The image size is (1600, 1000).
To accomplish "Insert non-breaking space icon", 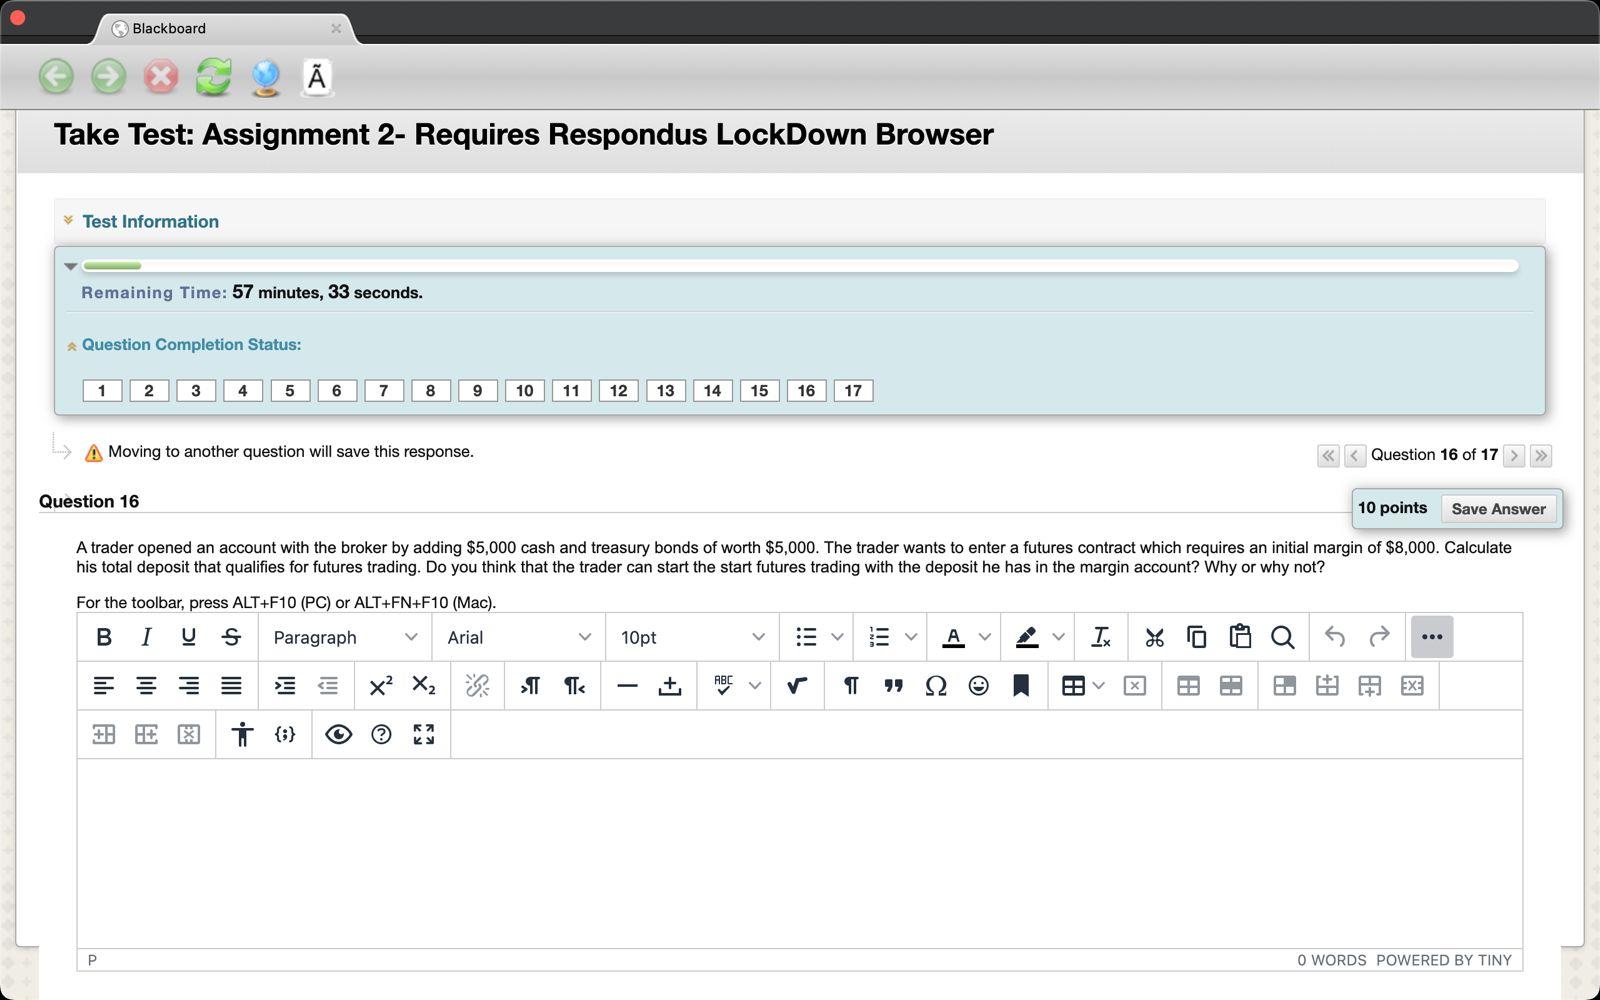I will [x=670, y=686].
